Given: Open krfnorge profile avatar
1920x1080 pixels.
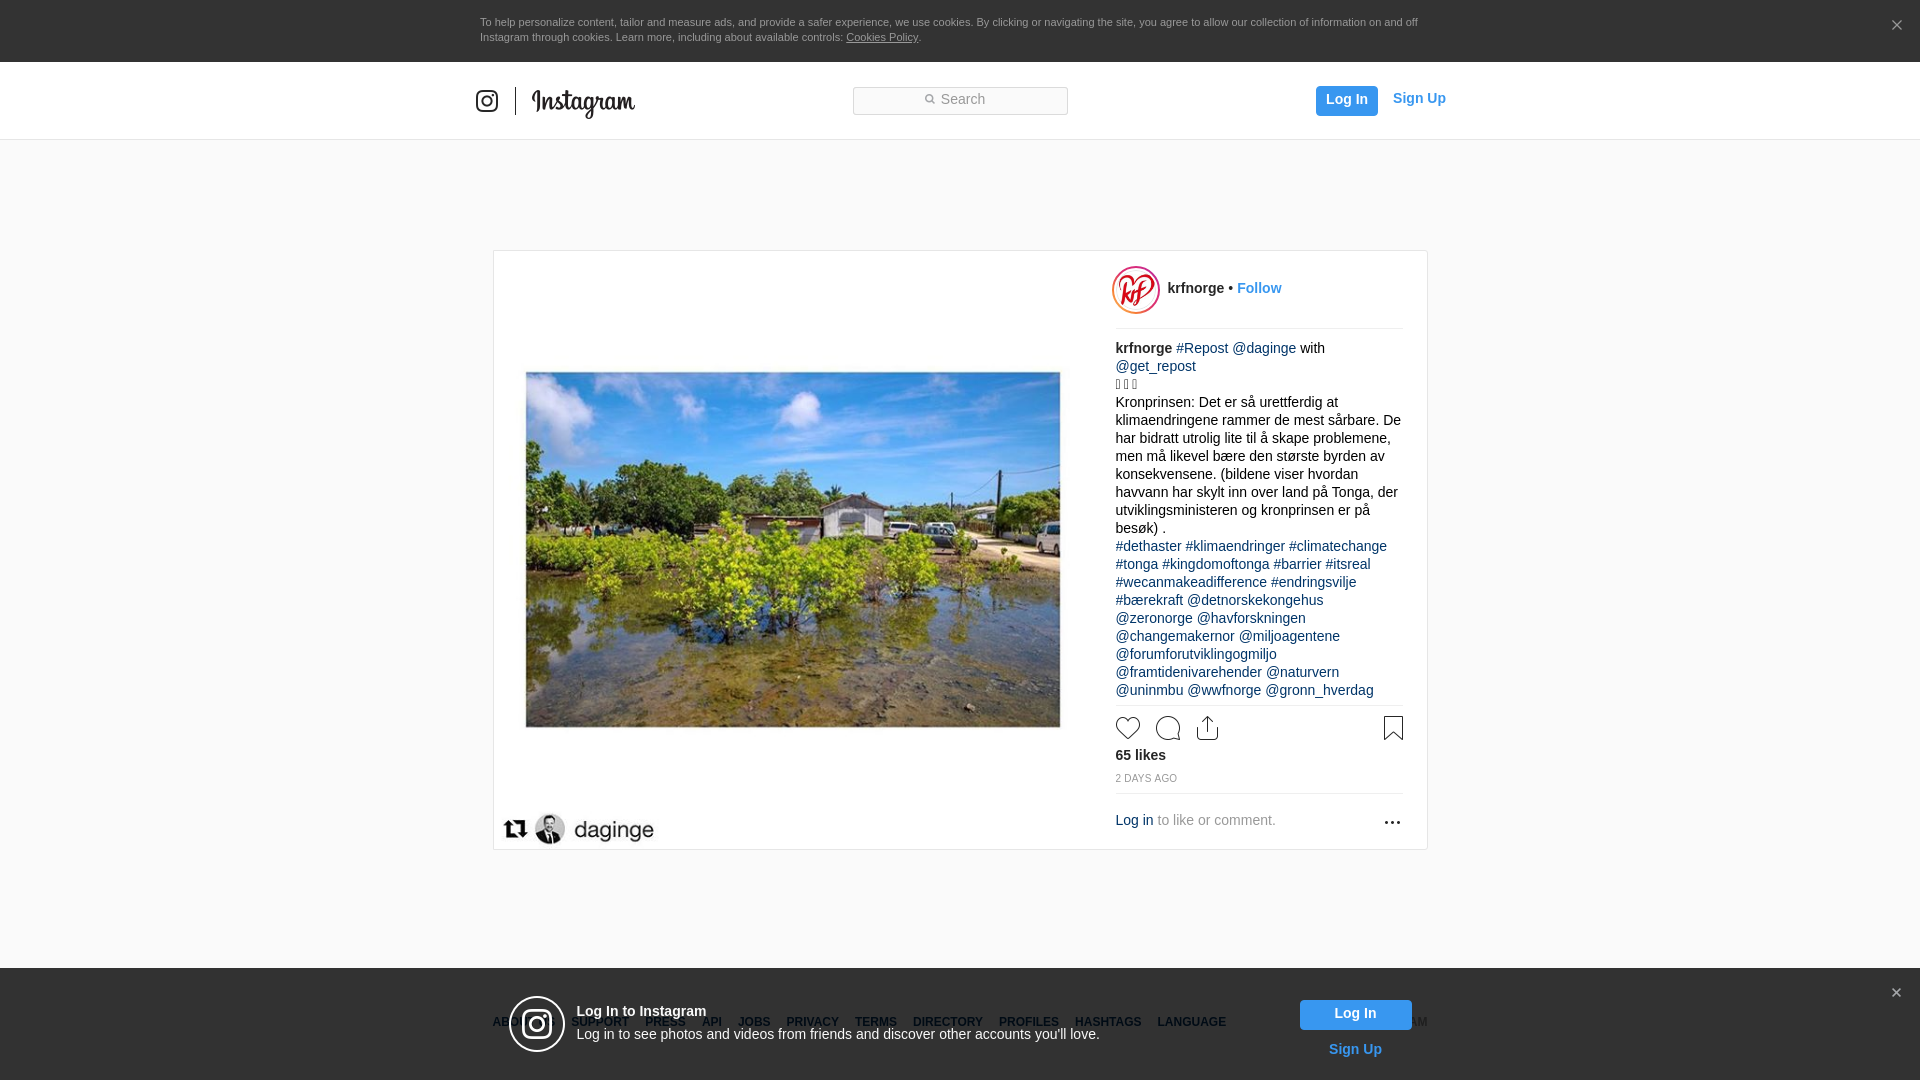Looking at the screenshot, I should (x=1136, y=290).
